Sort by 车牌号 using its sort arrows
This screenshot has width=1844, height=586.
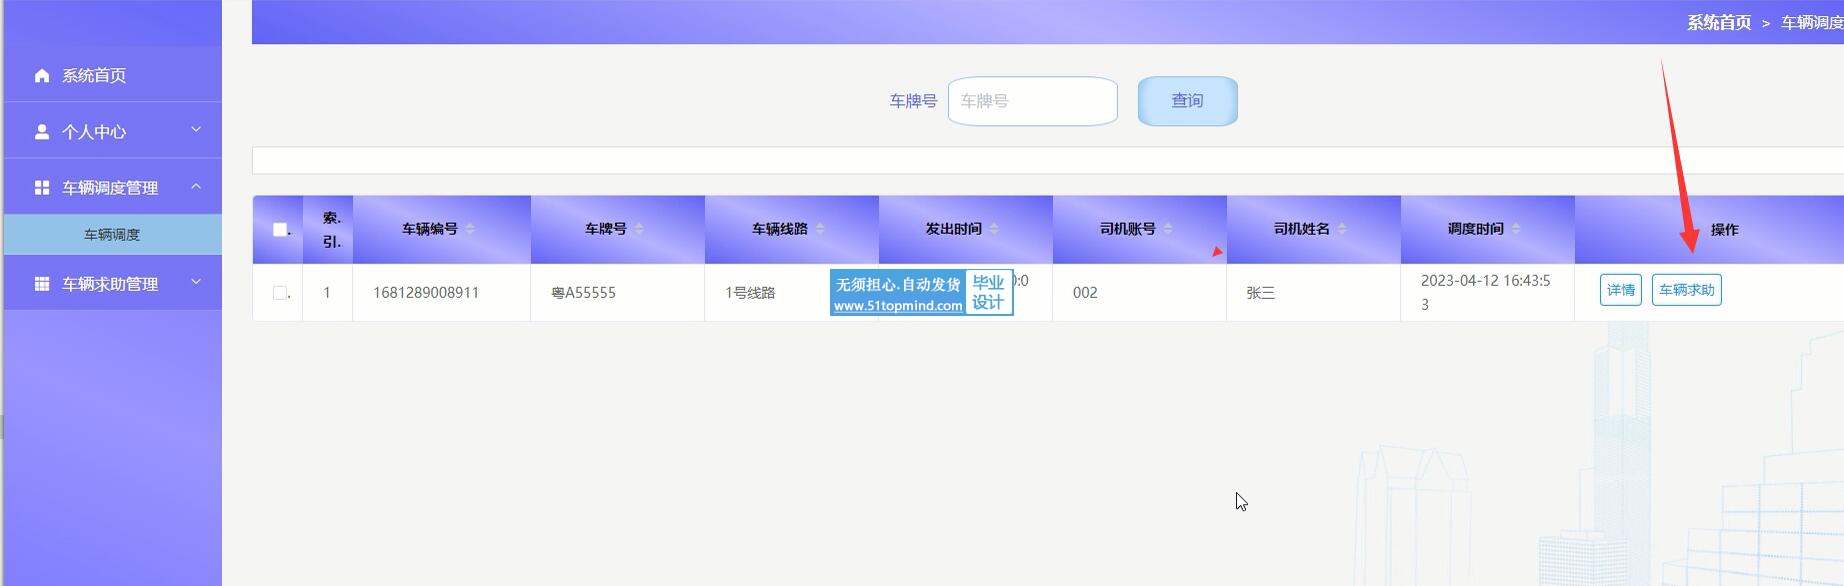click(639, 229)
